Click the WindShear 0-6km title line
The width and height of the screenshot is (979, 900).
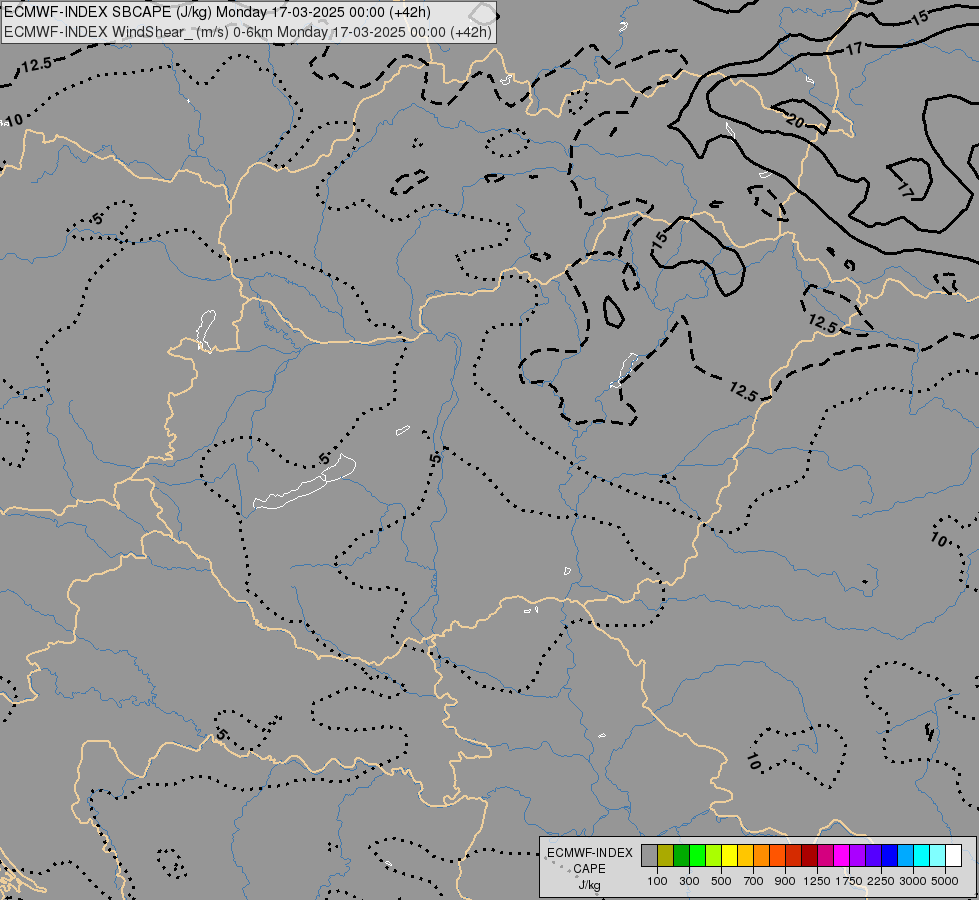click(x=248, y=32)
